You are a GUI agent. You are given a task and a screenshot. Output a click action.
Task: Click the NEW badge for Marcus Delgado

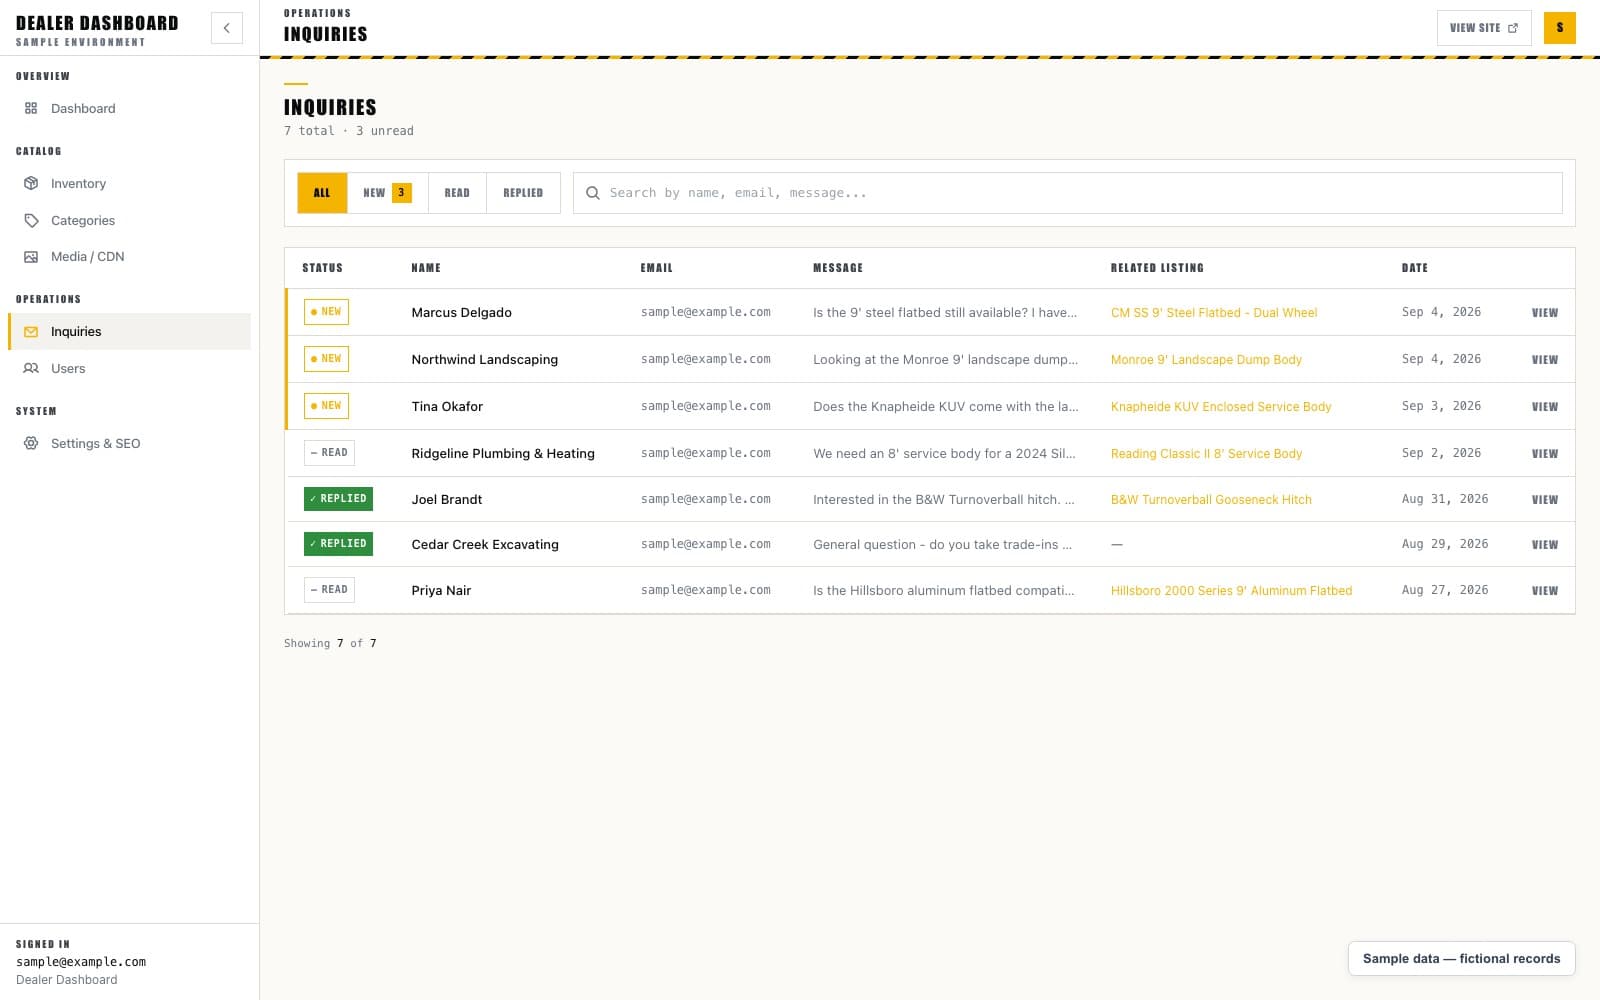coord(326,312)
